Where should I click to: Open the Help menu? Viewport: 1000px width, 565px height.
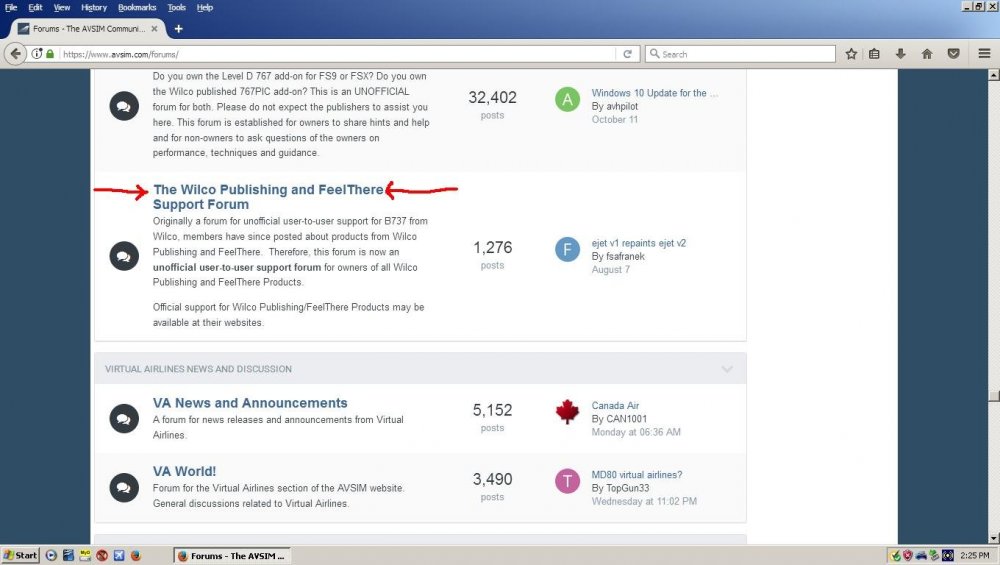[205, 8]
